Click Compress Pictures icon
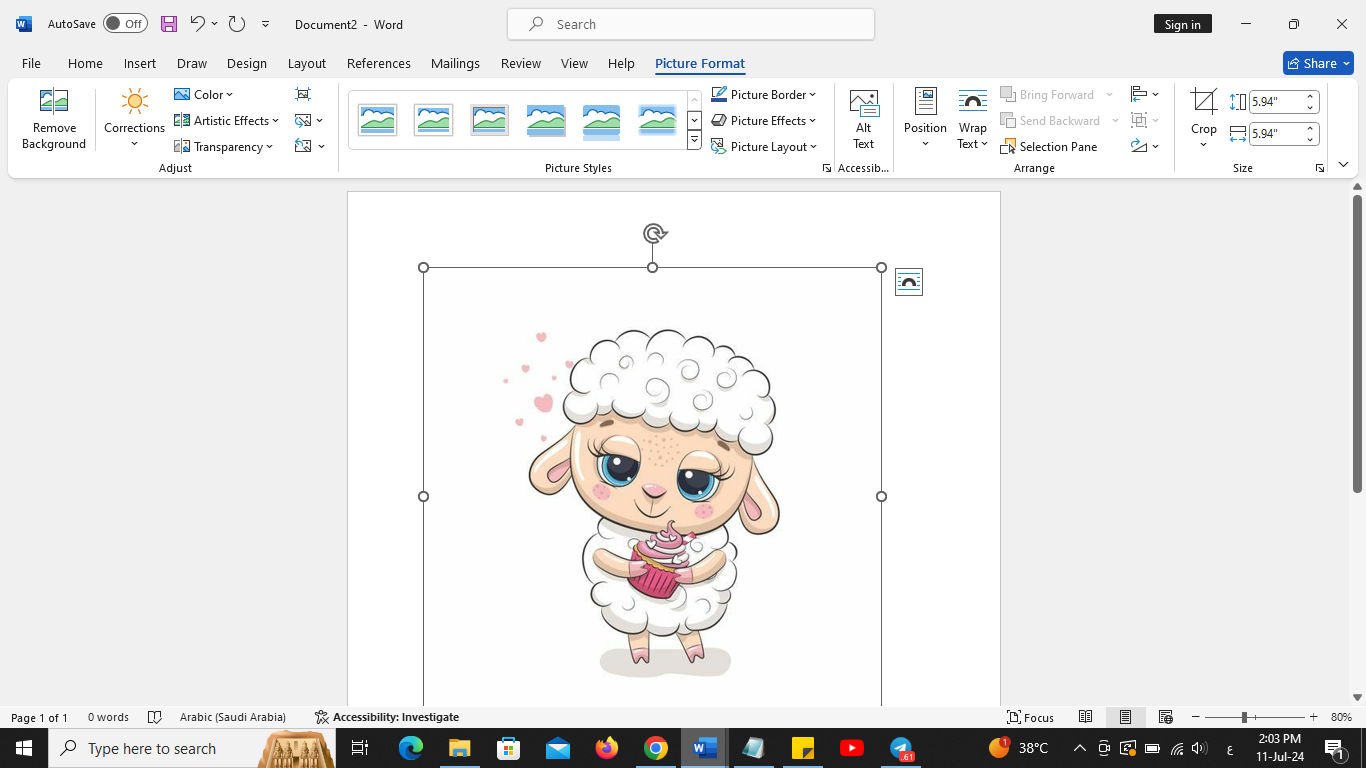The image size is (1366, 768). (303, 94)
